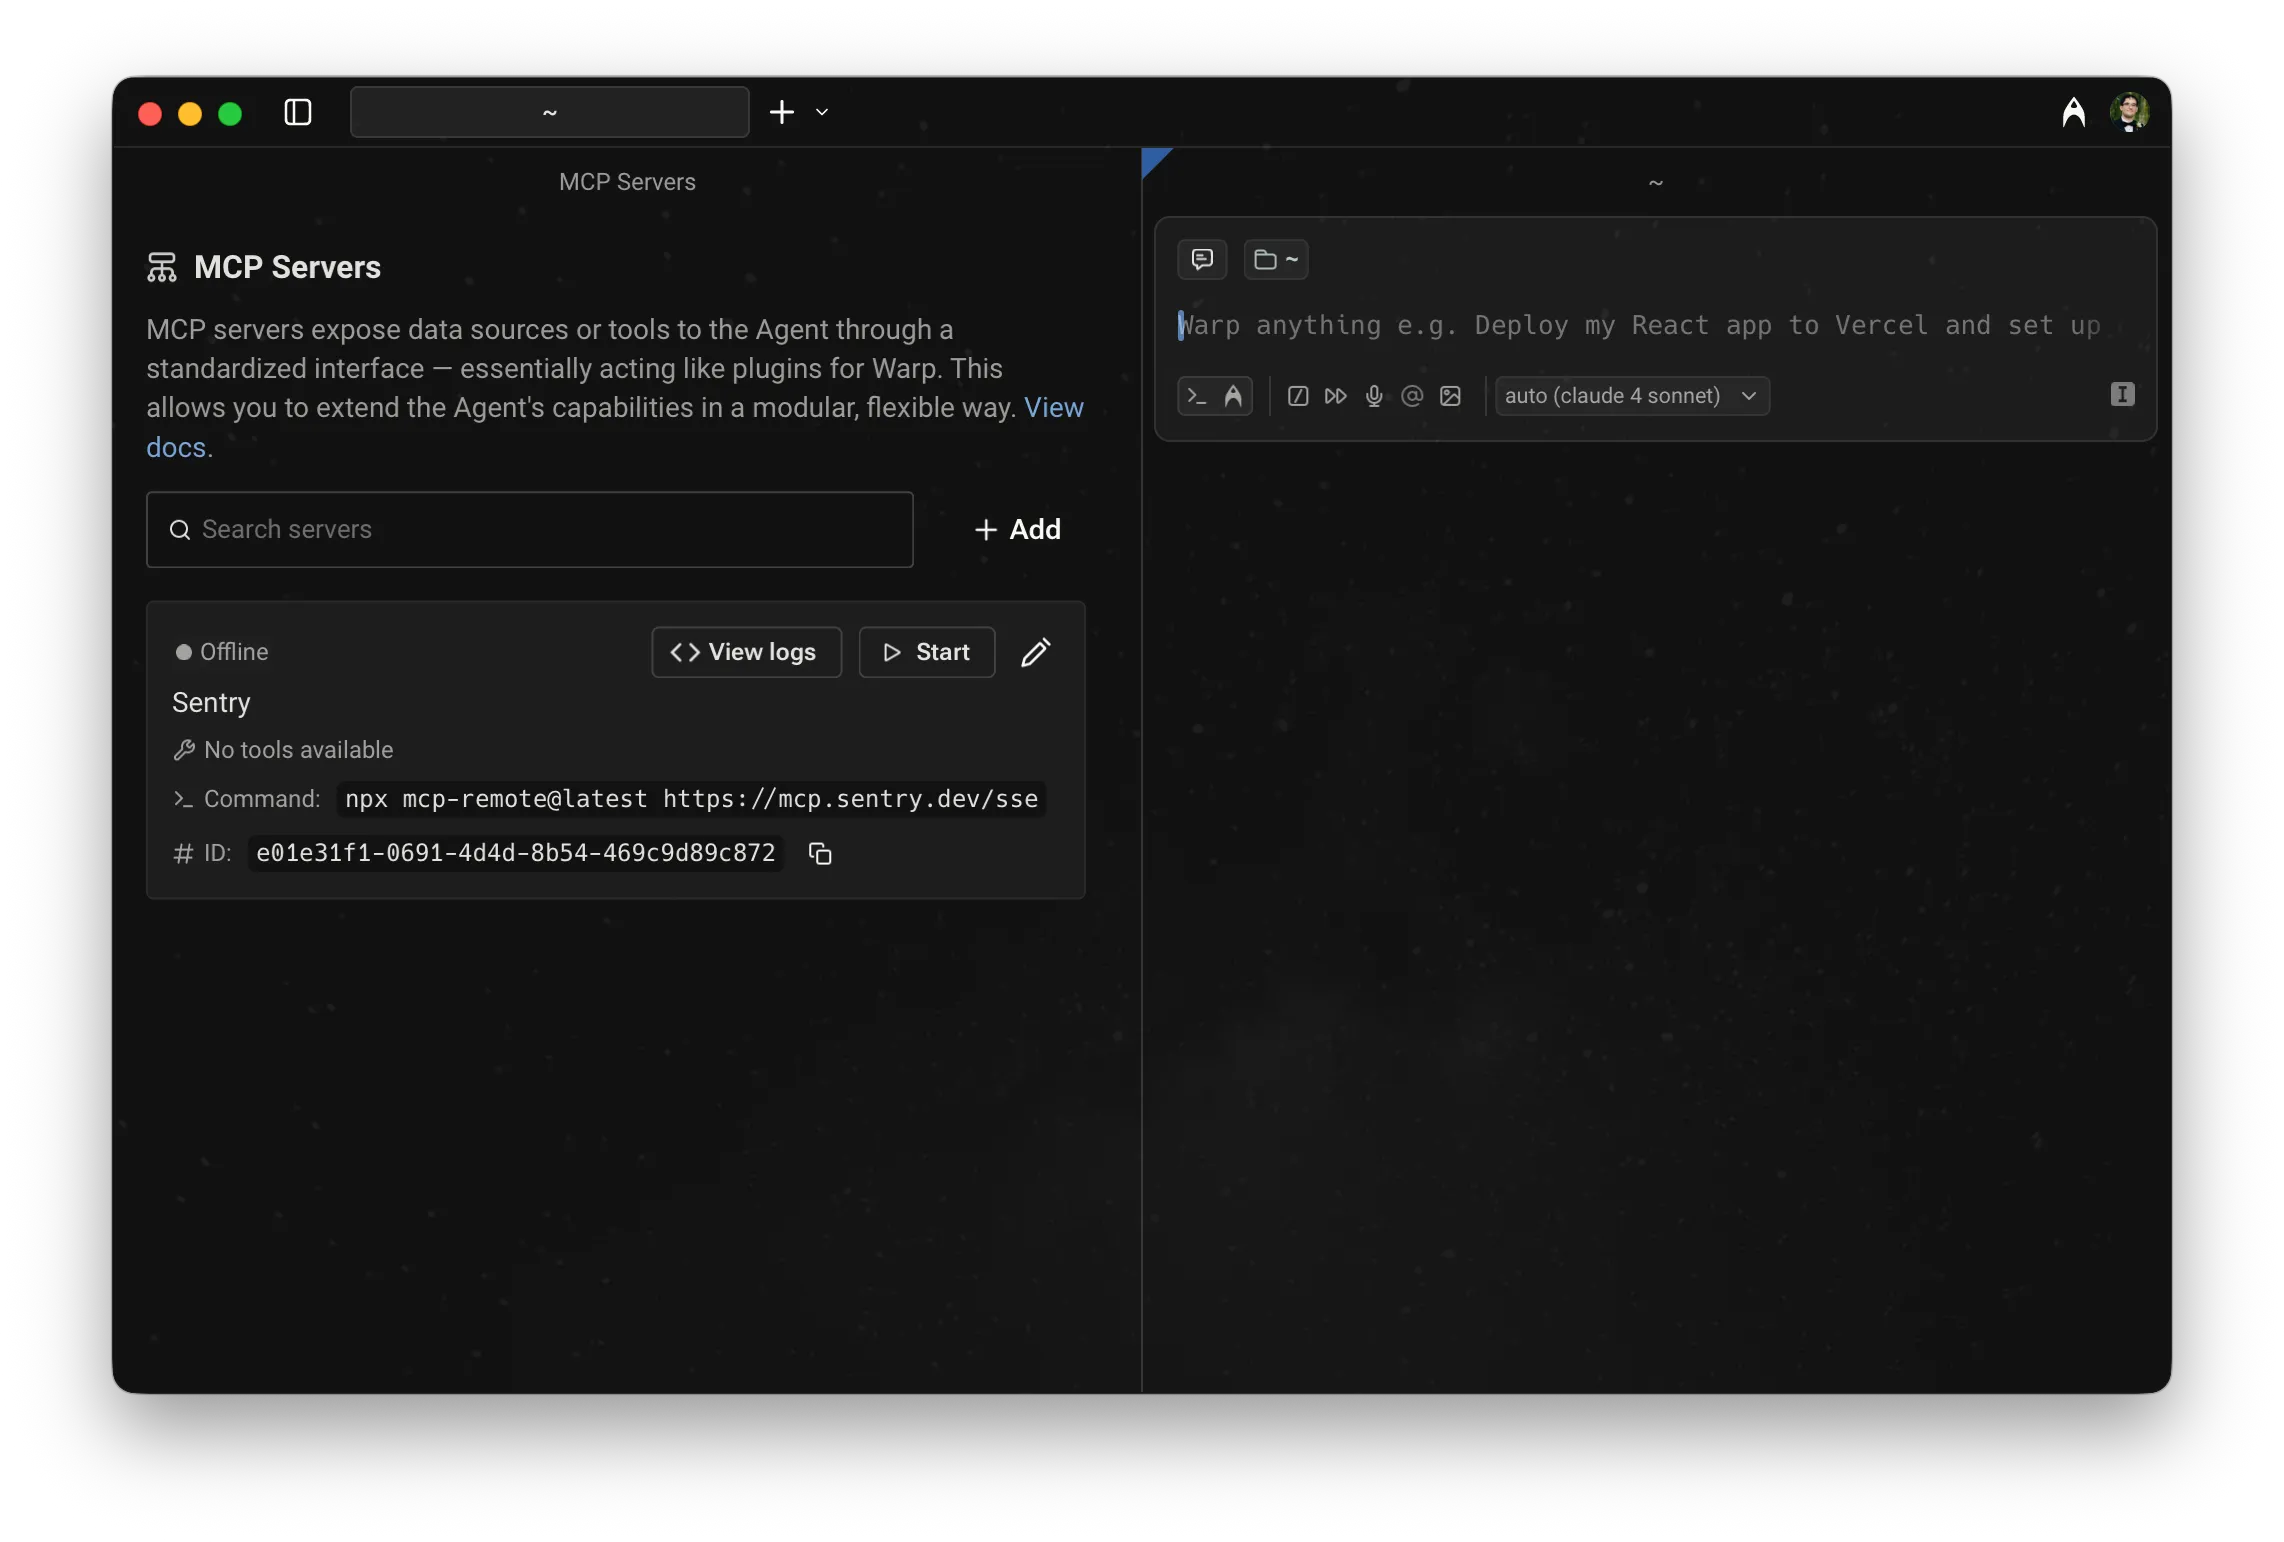Click the blue pane corner indicator

click(1153, 160)
